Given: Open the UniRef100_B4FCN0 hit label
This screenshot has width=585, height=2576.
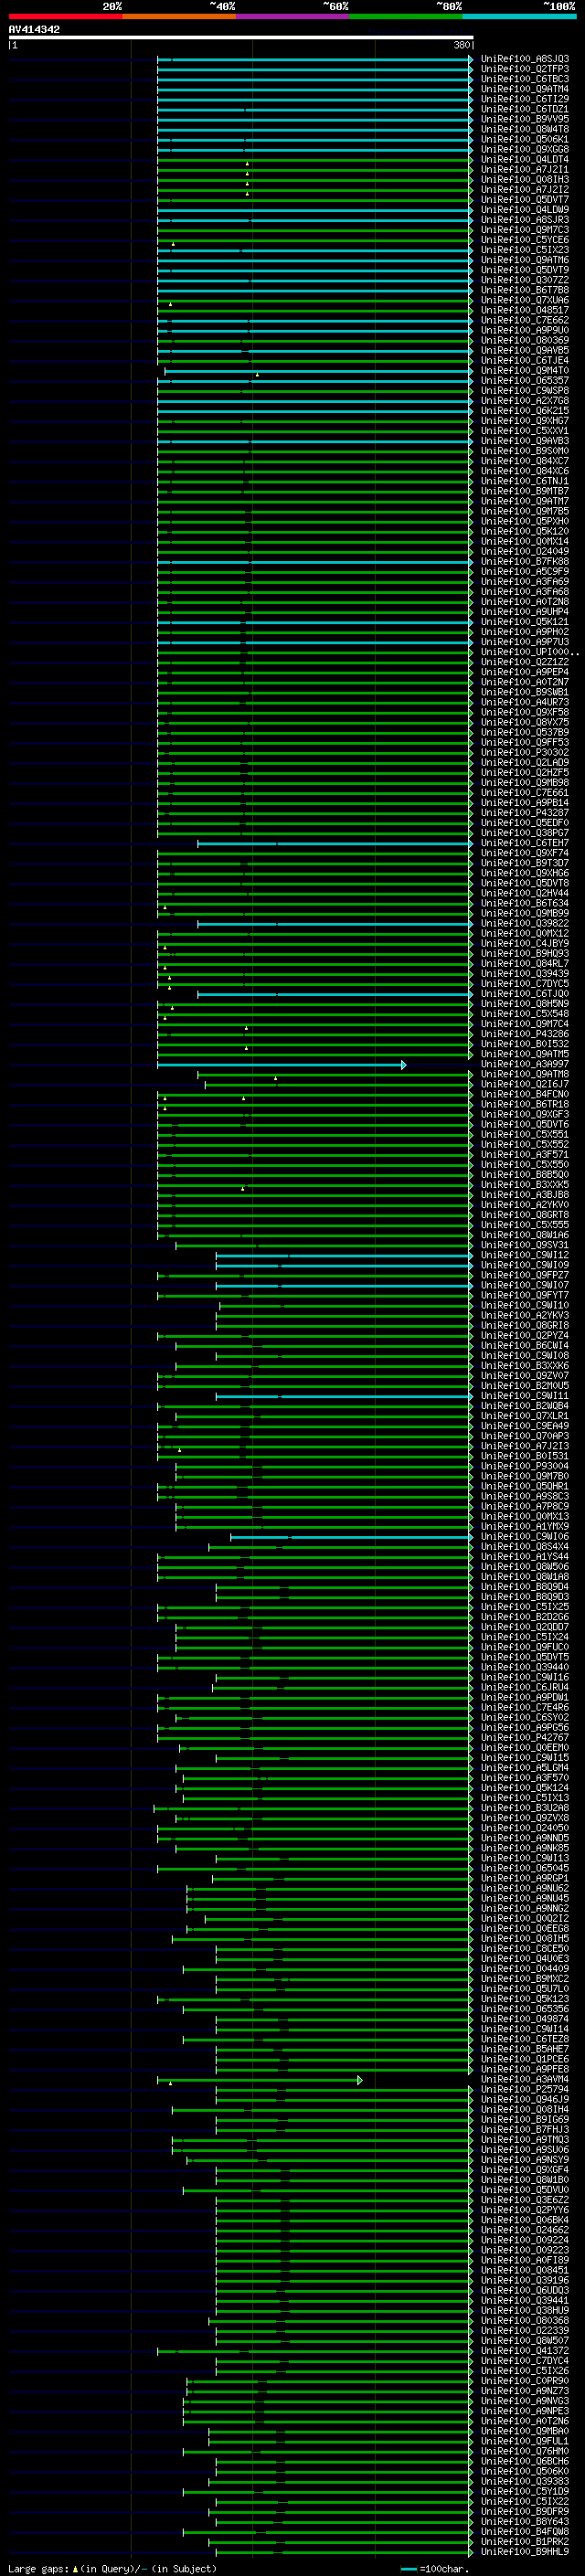Looking at the screenshot, I should click(525, 1095).
